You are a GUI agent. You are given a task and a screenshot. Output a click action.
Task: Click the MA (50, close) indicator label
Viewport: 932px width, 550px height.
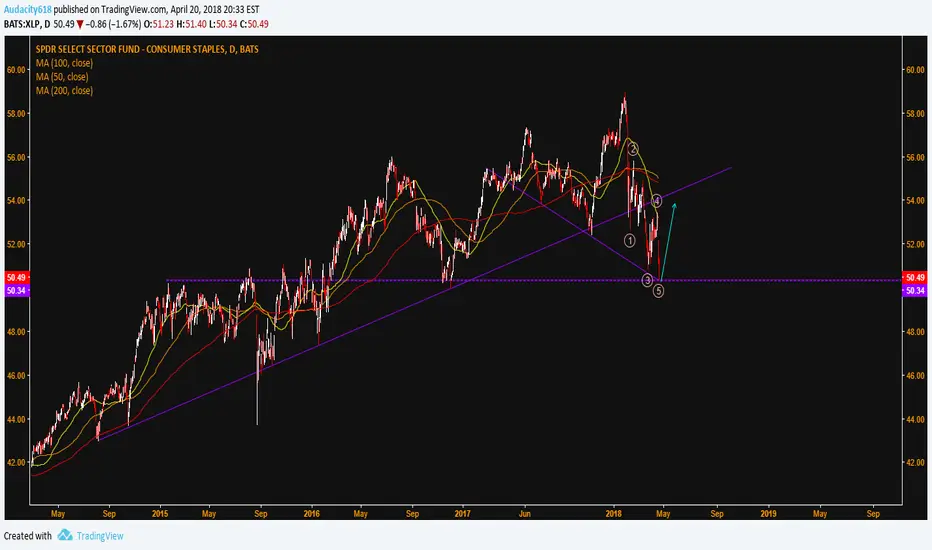[x=62, y=77]
